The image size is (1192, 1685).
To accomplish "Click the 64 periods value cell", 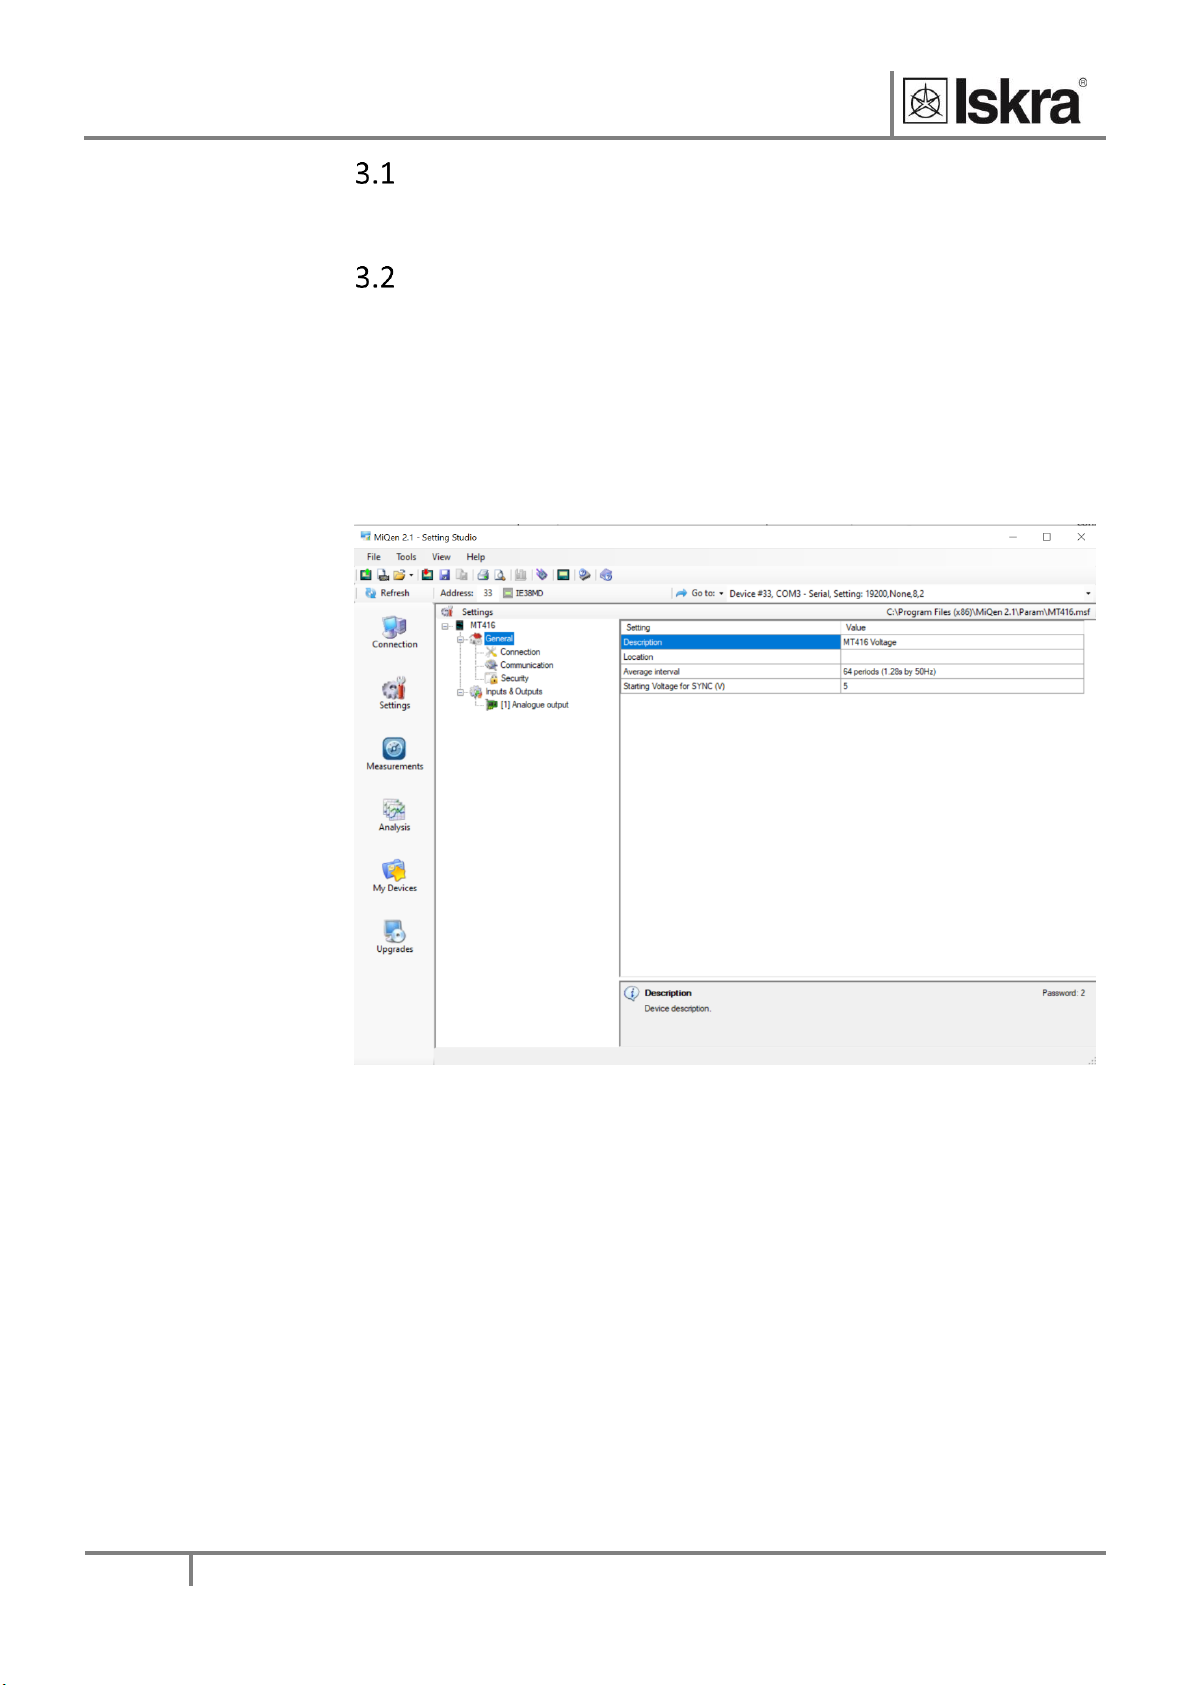I will (962, 672).
